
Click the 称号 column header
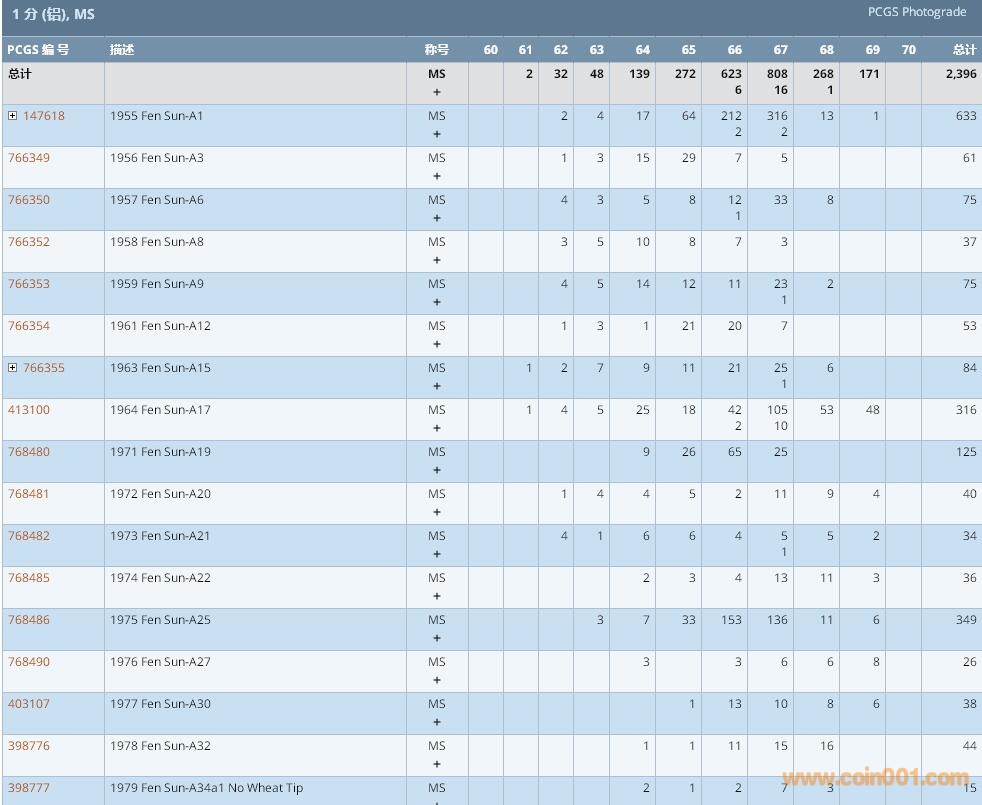point(436,50)
